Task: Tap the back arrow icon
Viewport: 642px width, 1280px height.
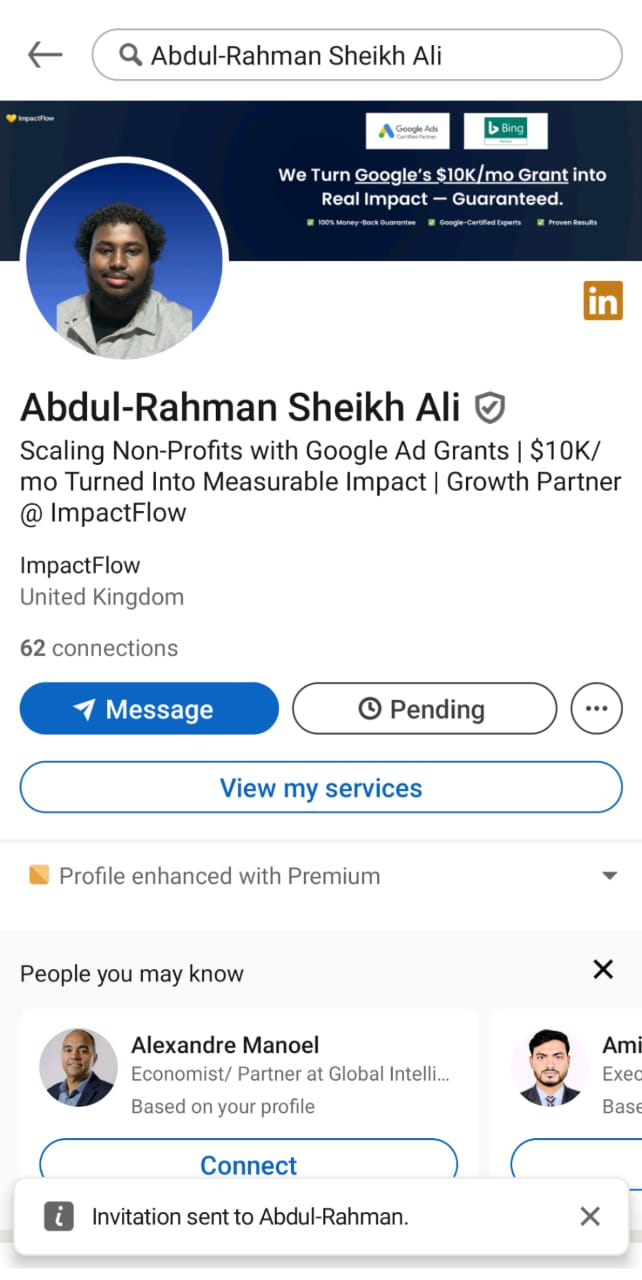Action: pos(45,55)
